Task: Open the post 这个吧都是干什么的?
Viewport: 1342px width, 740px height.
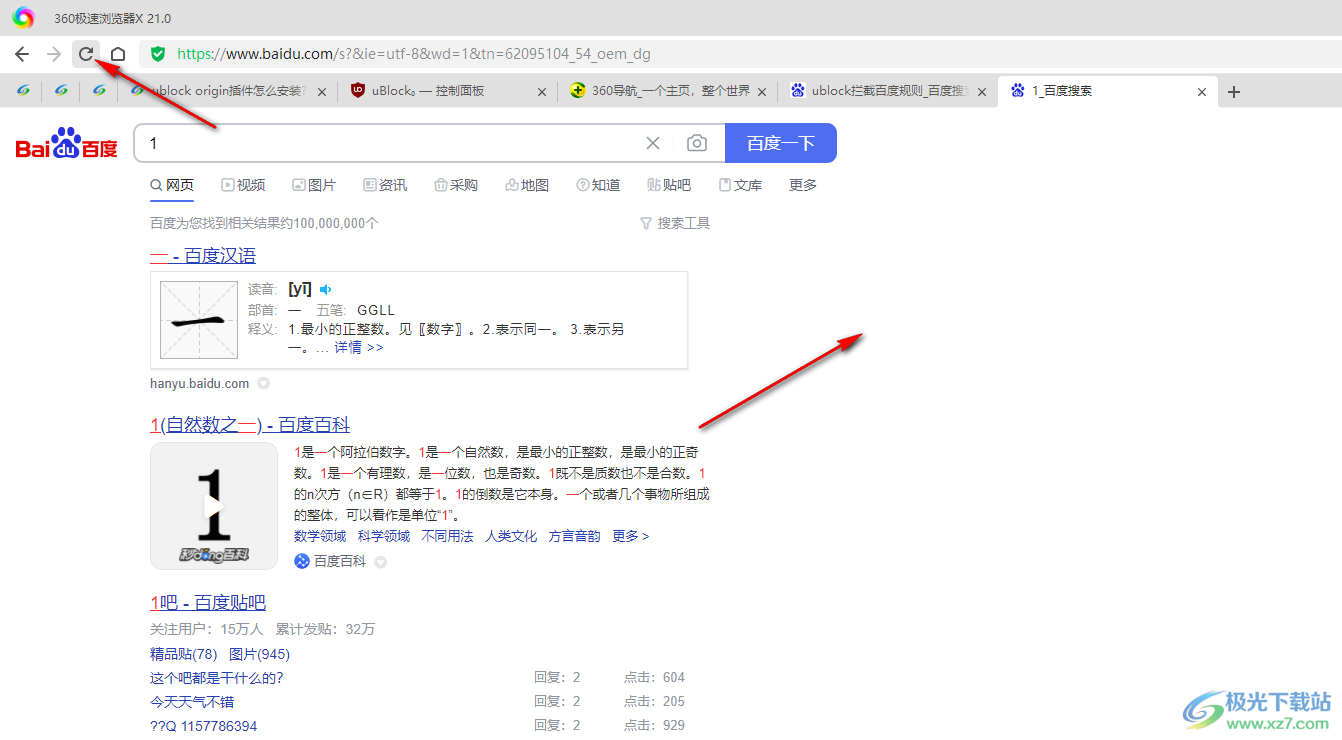Action: point(217,678)
